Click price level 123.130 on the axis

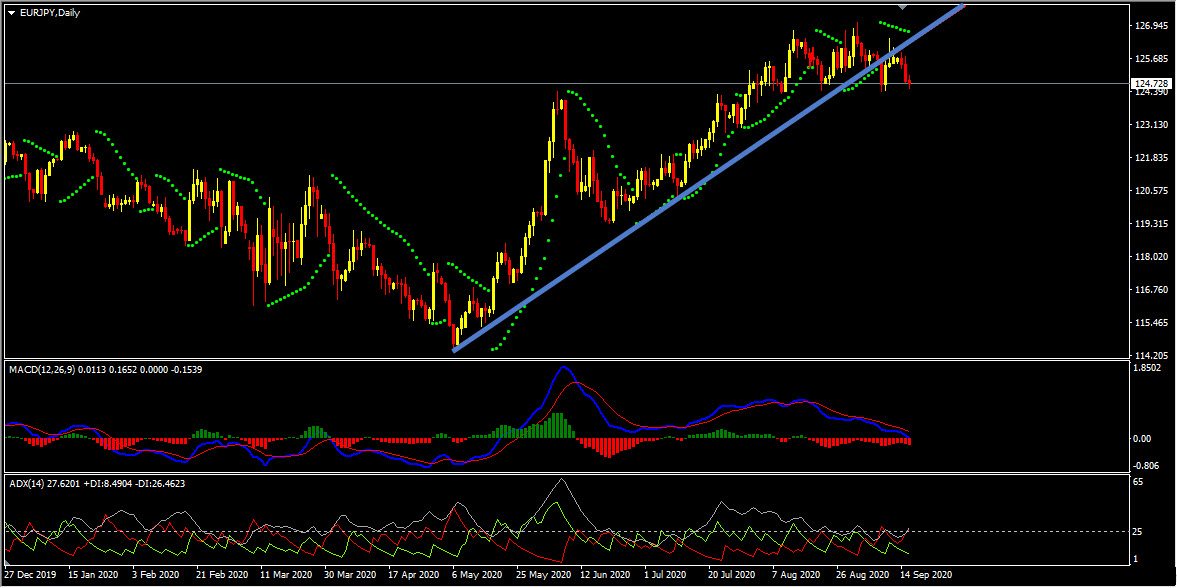[x=1151, y=125]
